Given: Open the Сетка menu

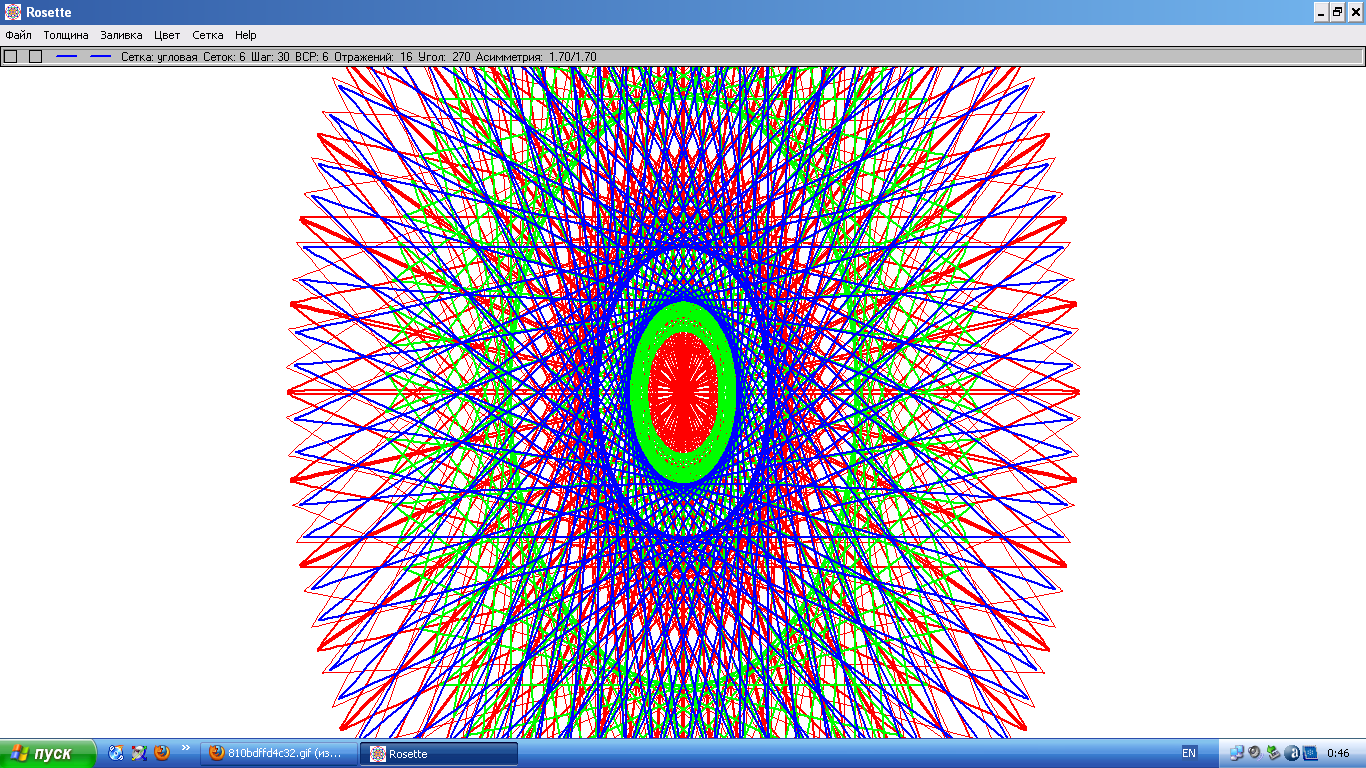Looking at the screenshot, I should pyautogui.click(x=208, y=35).
